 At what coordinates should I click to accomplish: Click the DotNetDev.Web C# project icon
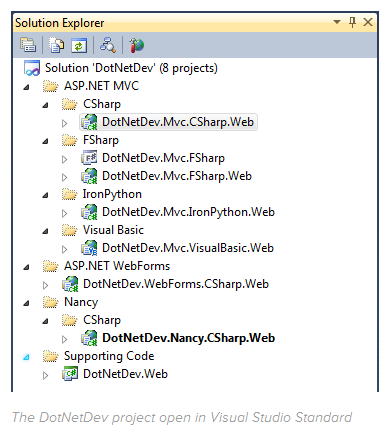(70, 374)
